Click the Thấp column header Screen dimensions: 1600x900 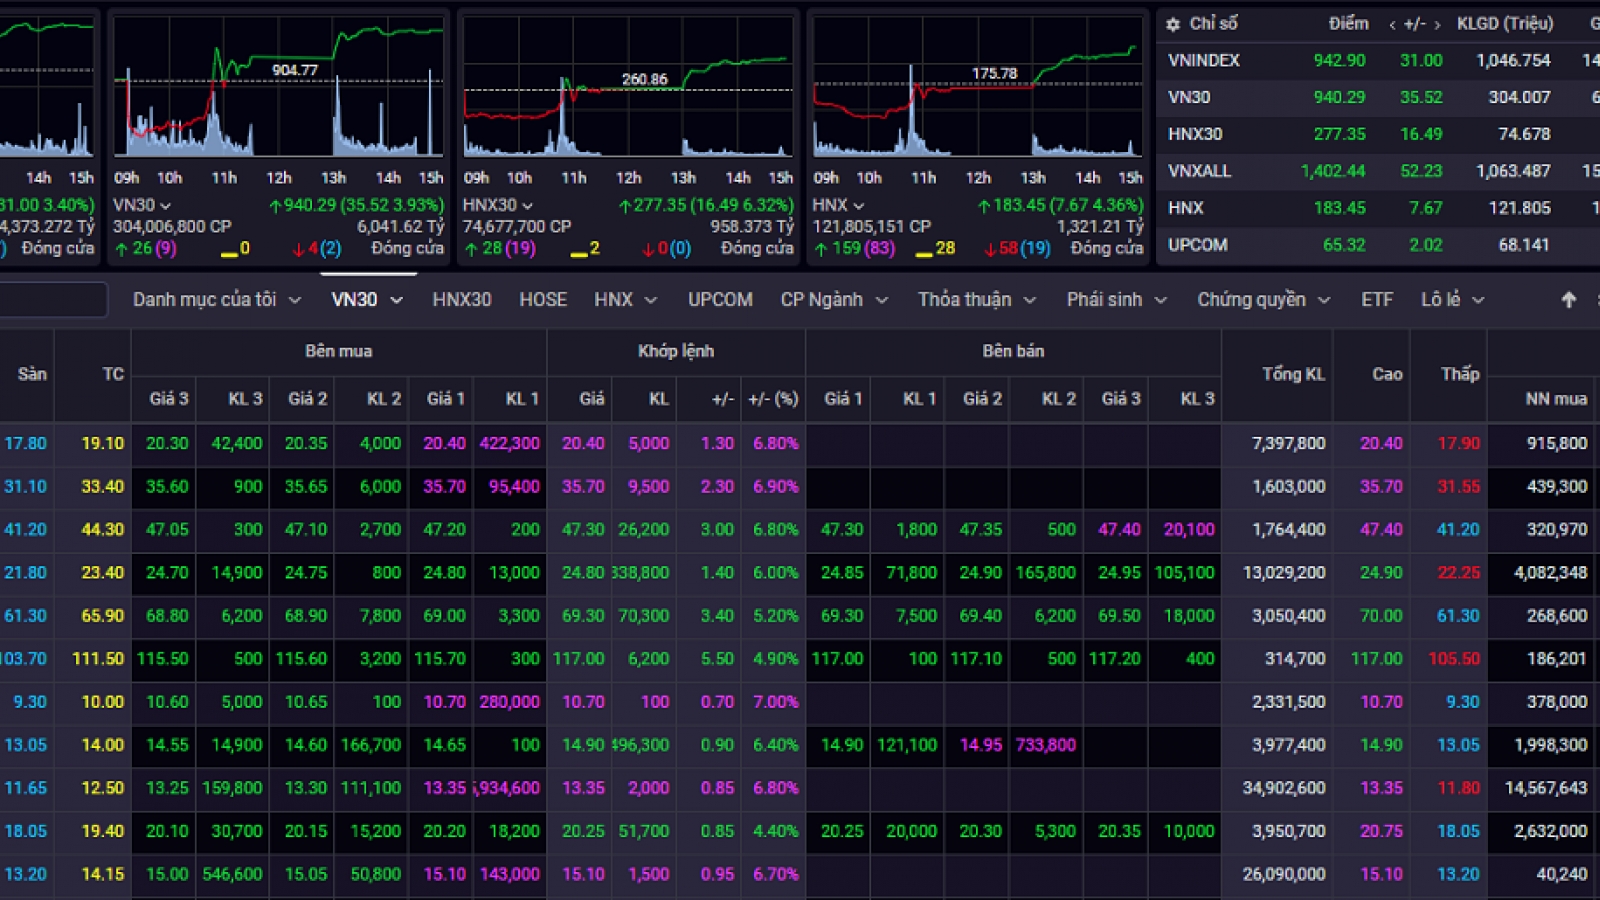pos(1460,374)
